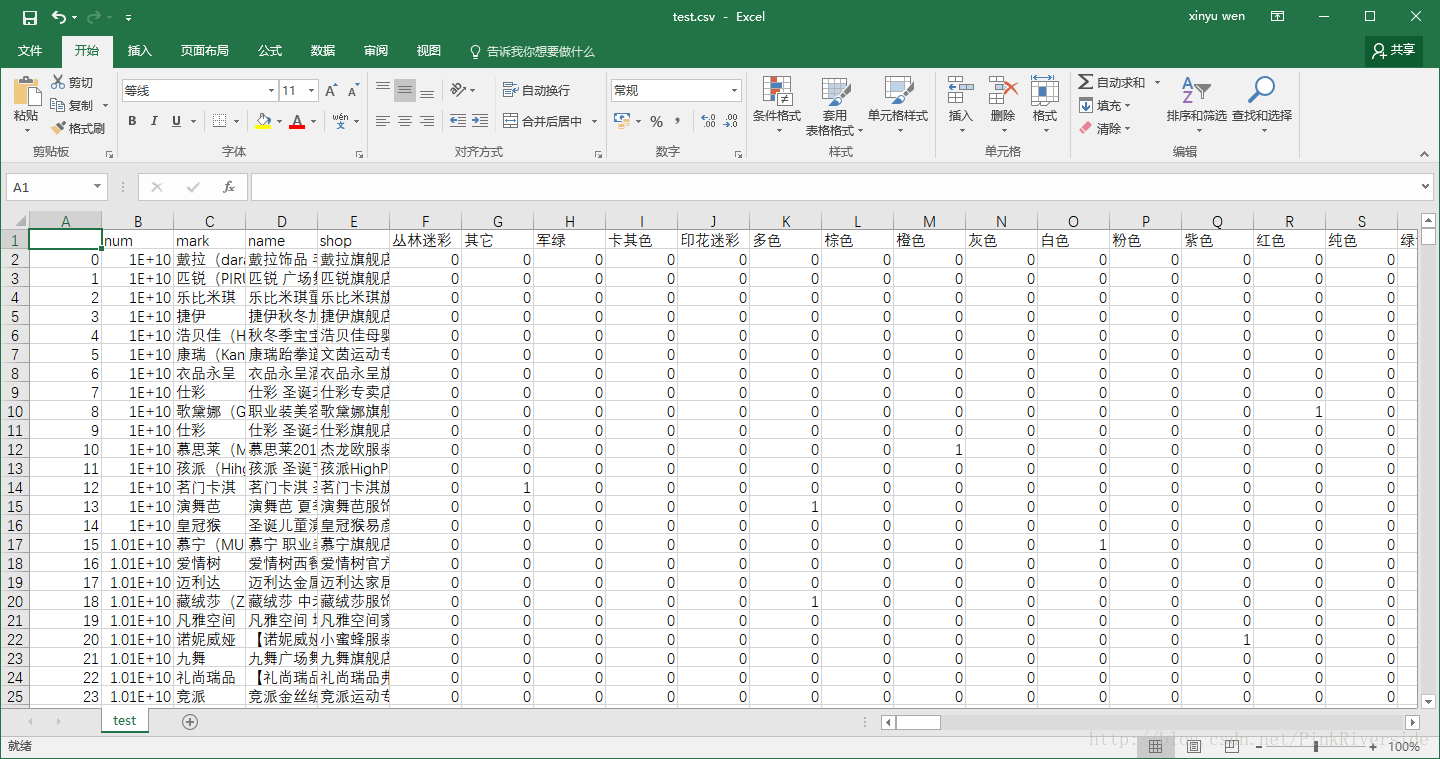Toggle Bold formatting

click(x=132, y=121)
